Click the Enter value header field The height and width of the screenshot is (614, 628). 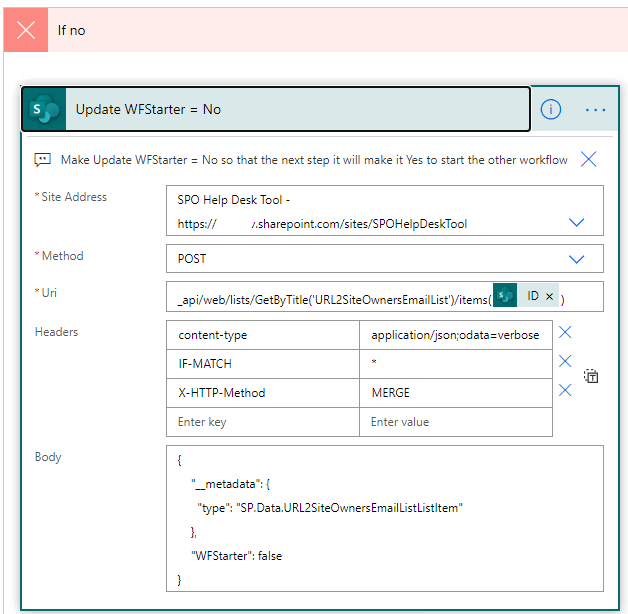pos(455,422)
